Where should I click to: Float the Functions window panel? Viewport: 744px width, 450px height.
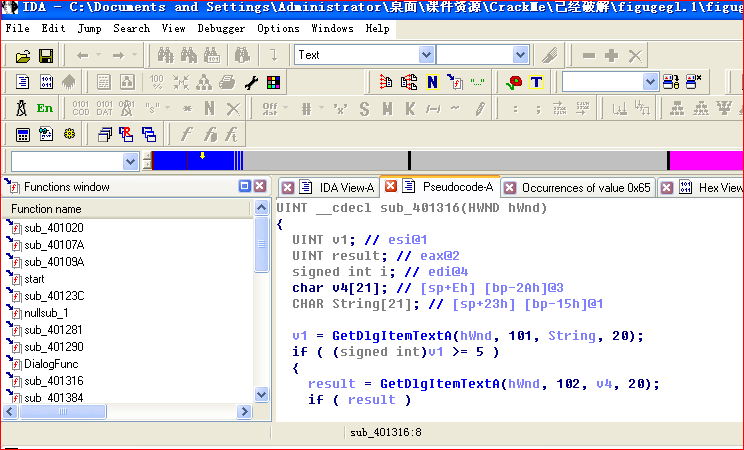pyautogui.click(x=244, y=186)
